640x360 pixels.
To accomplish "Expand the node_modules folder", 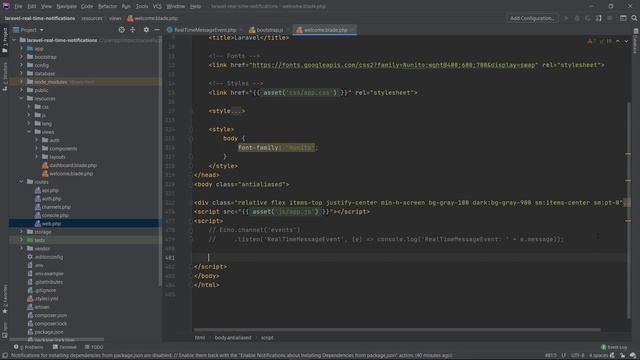I will (22, 82).
